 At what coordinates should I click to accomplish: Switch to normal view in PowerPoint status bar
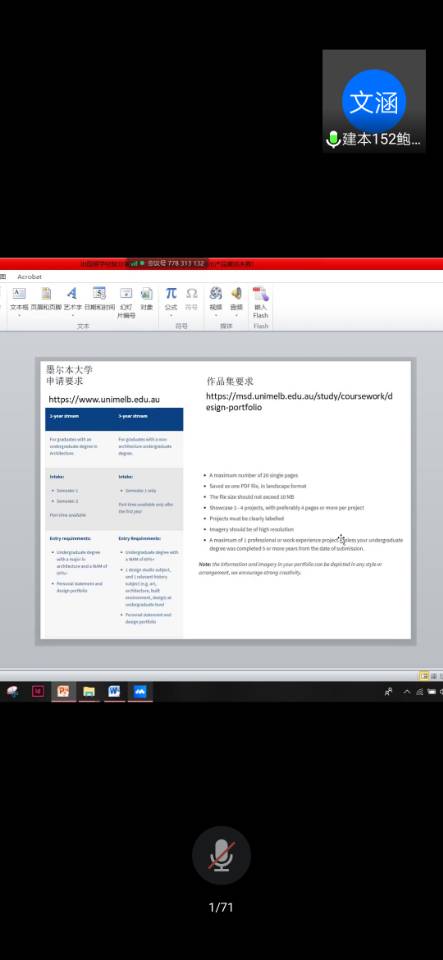(x=423, y=675)
